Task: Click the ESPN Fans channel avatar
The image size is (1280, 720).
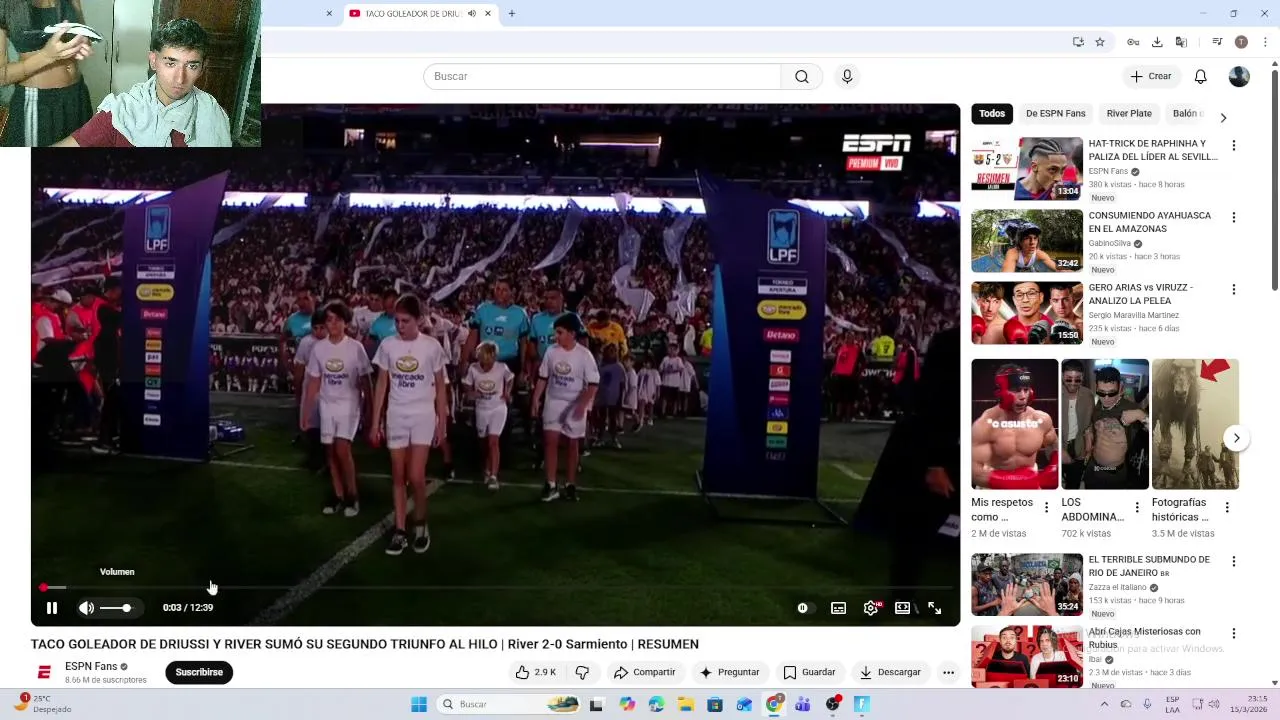Action: point(44,672)
